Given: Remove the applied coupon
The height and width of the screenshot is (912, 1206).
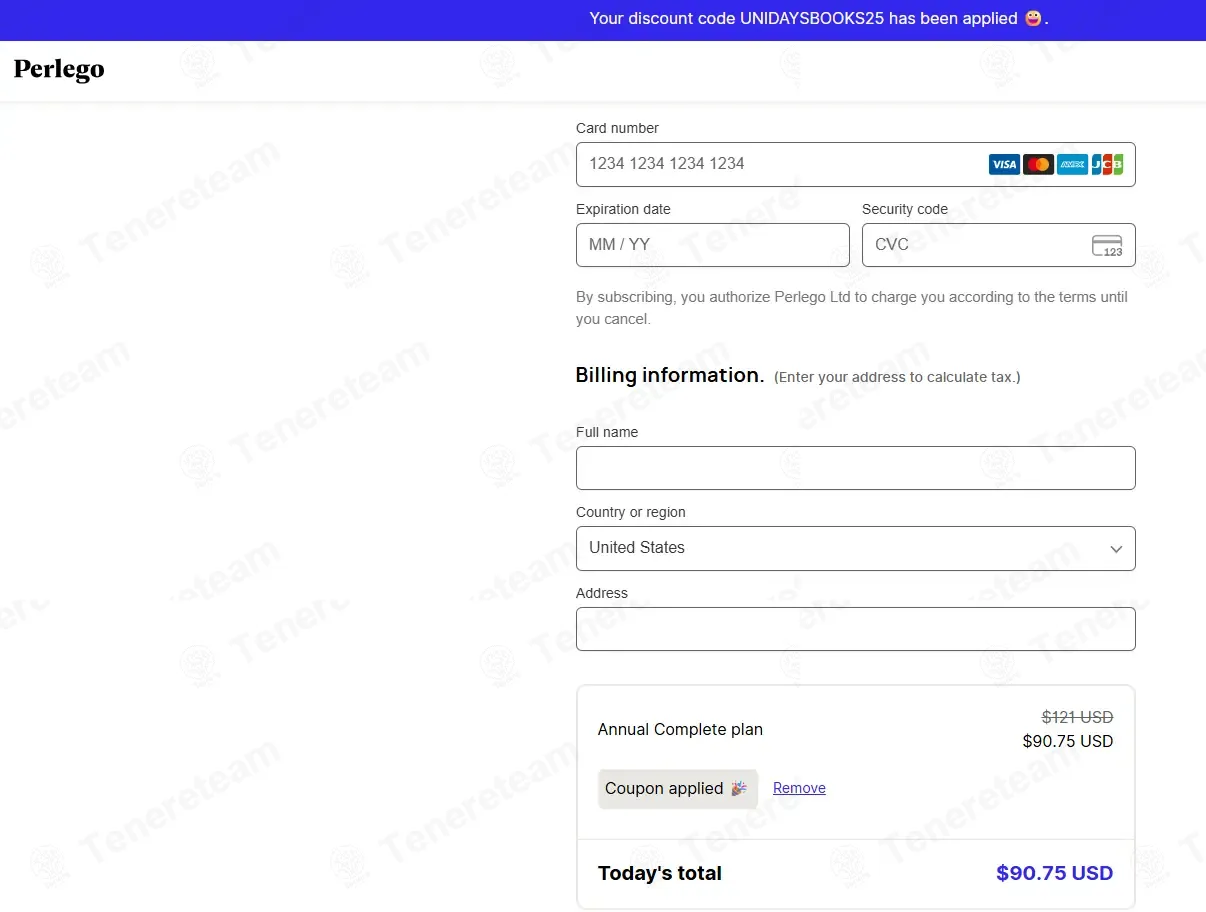Looking at the screenshot, I should tap(799, 788).
